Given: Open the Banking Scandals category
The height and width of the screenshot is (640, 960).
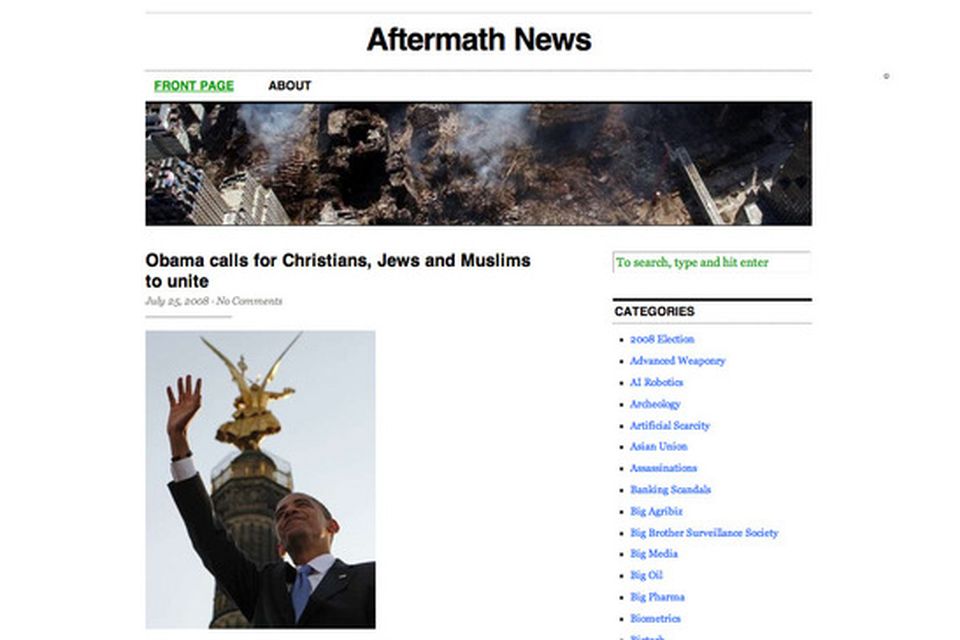Looking at the screenshot, I should coord(670,489).
